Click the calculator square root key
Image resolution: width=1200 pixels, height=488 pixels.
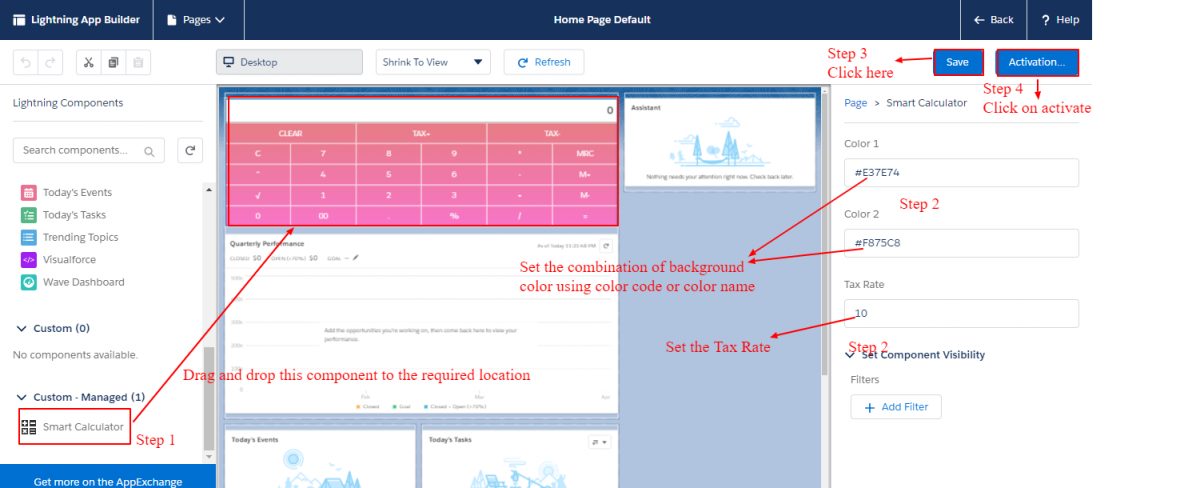pyautogui.click(x=258, y=195)
